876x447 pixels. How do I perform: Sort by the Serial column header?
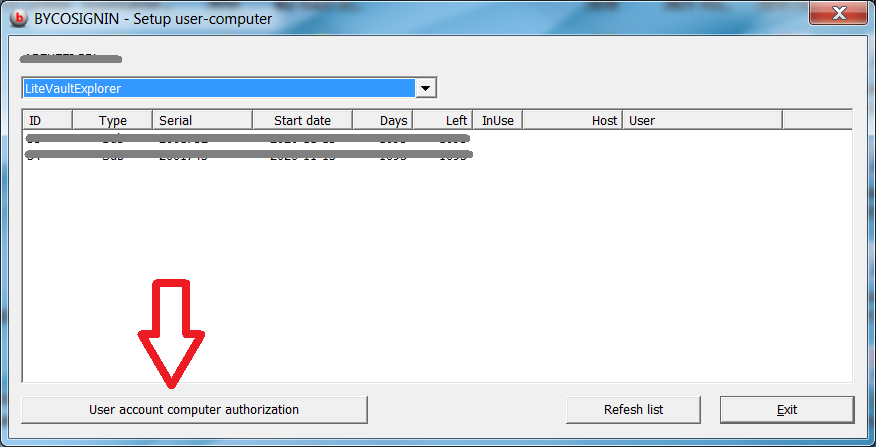(202, 120)
